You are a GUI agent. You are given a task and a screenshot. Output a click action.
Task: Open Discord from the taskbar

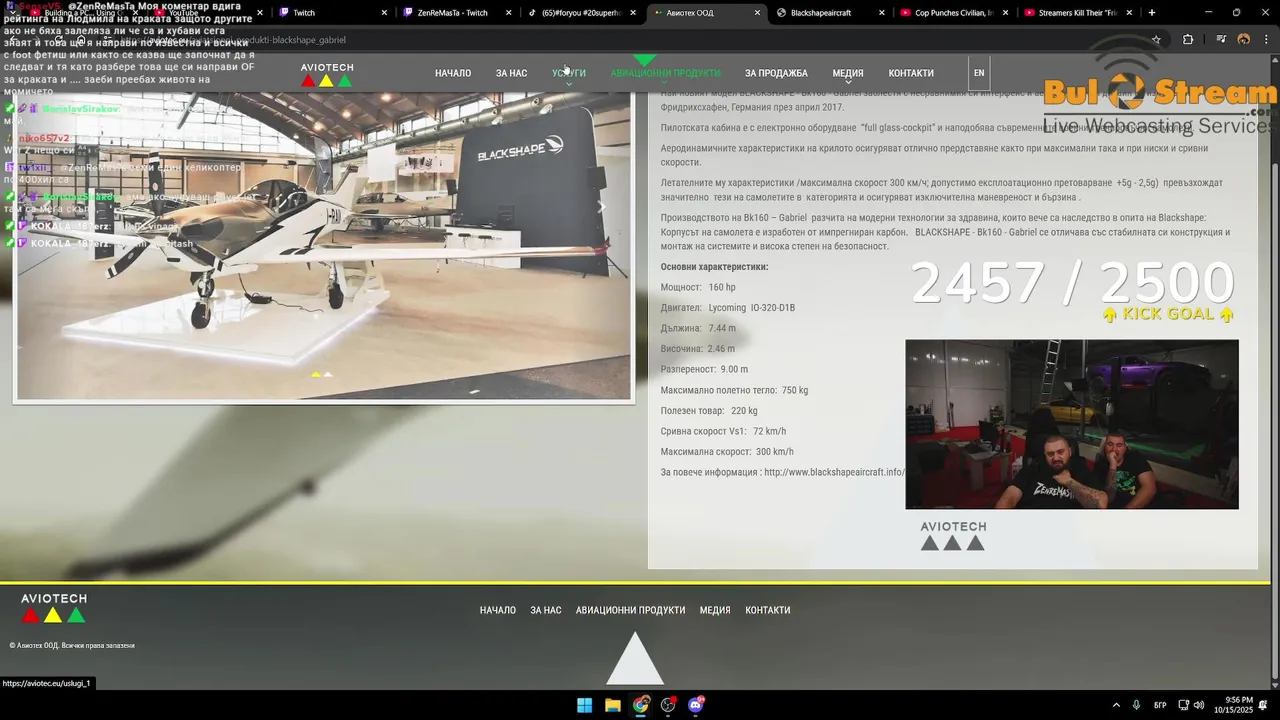pyautogui.click(x=696, y=705)
